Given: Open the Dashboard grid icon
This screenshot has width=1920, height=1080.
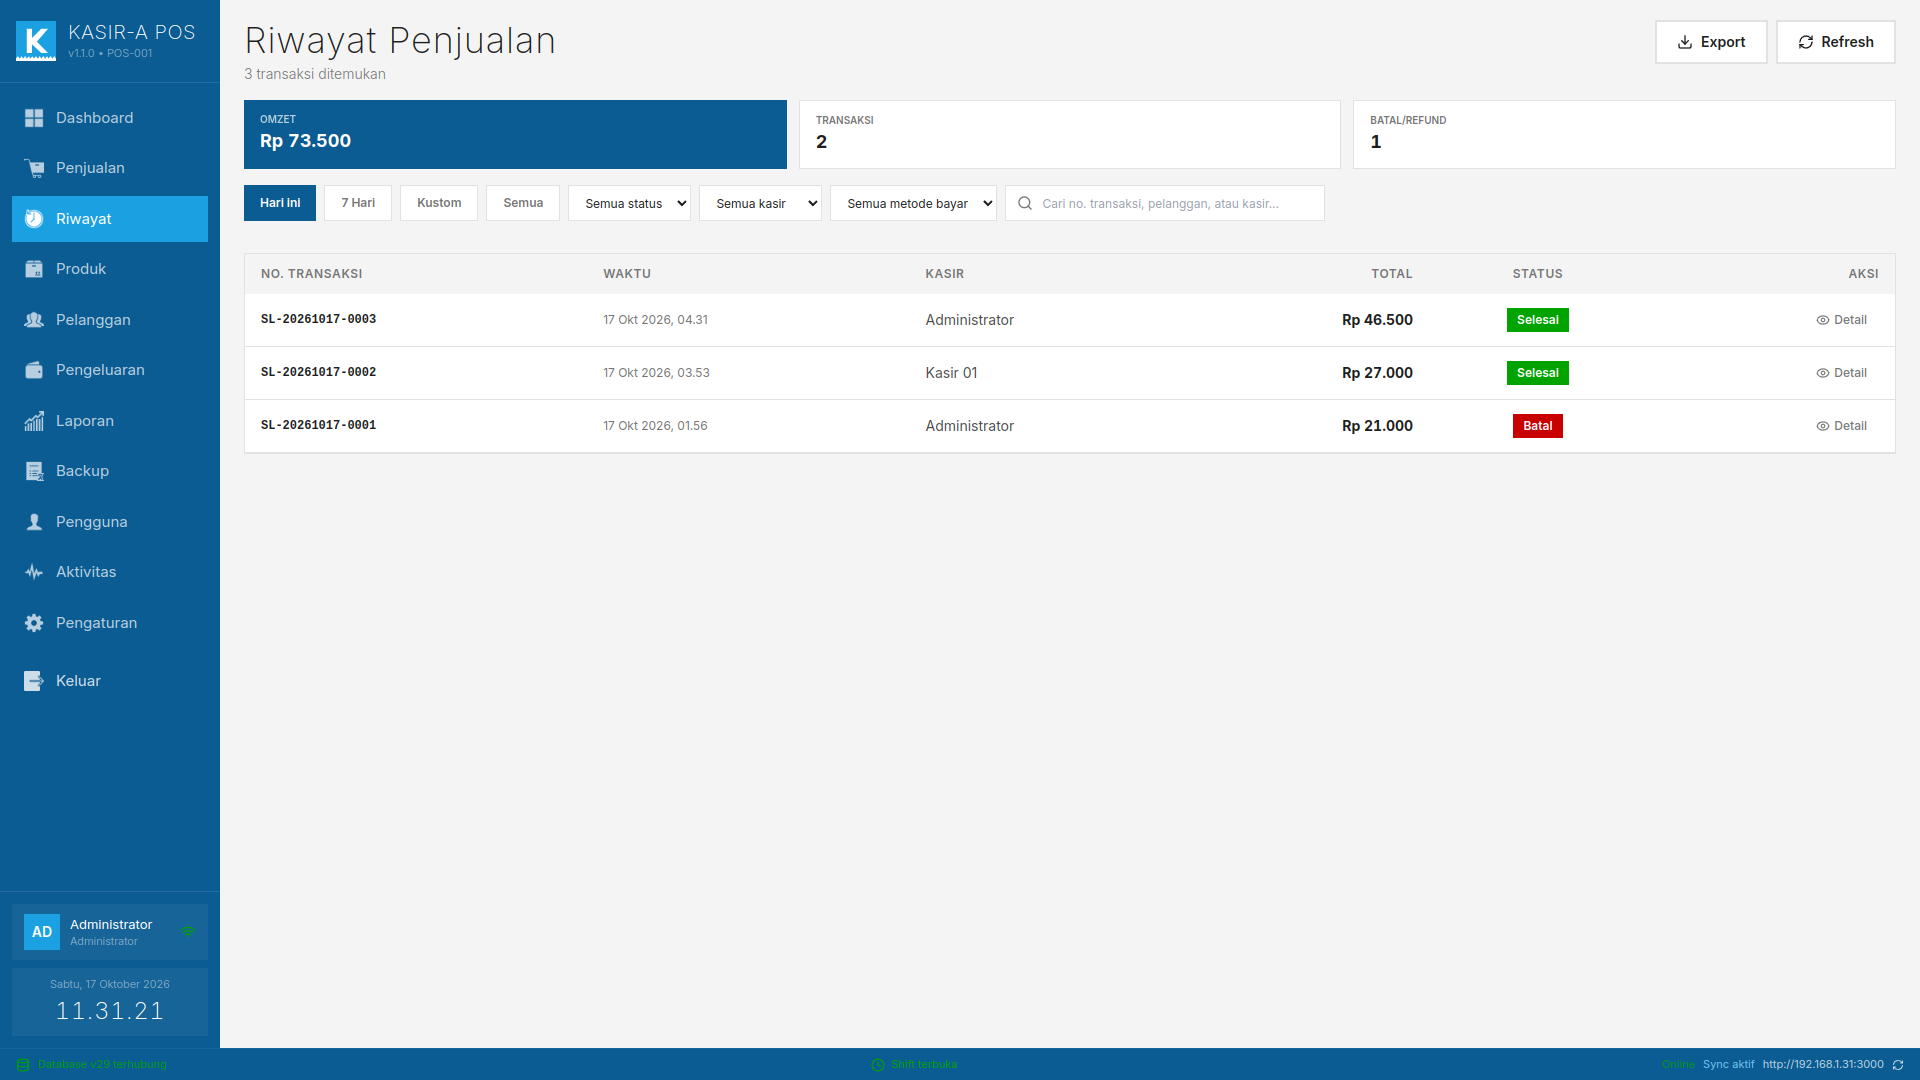Looking at the screenshot, I should coord(34,118).
